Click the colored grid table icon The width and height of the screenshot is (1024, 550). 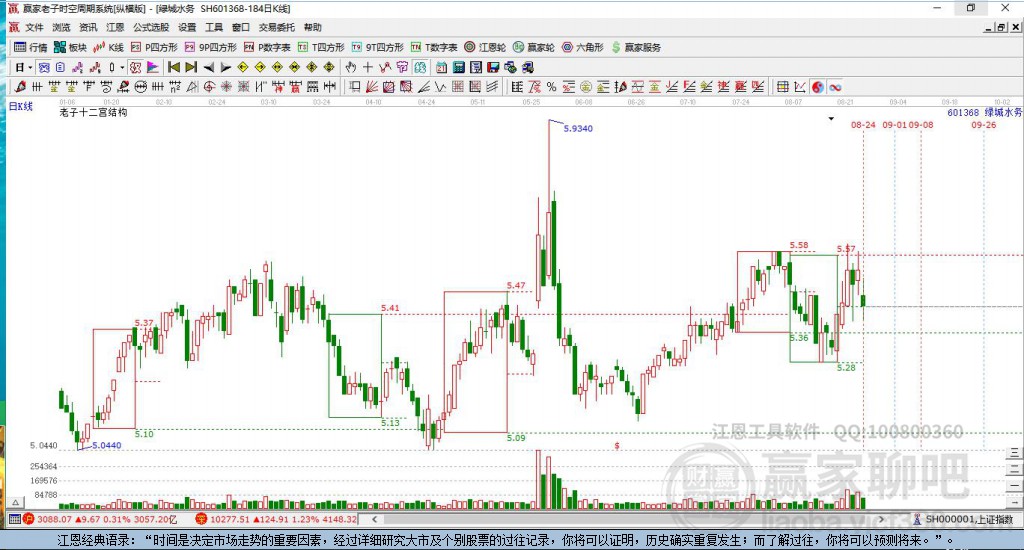point(782,87)
